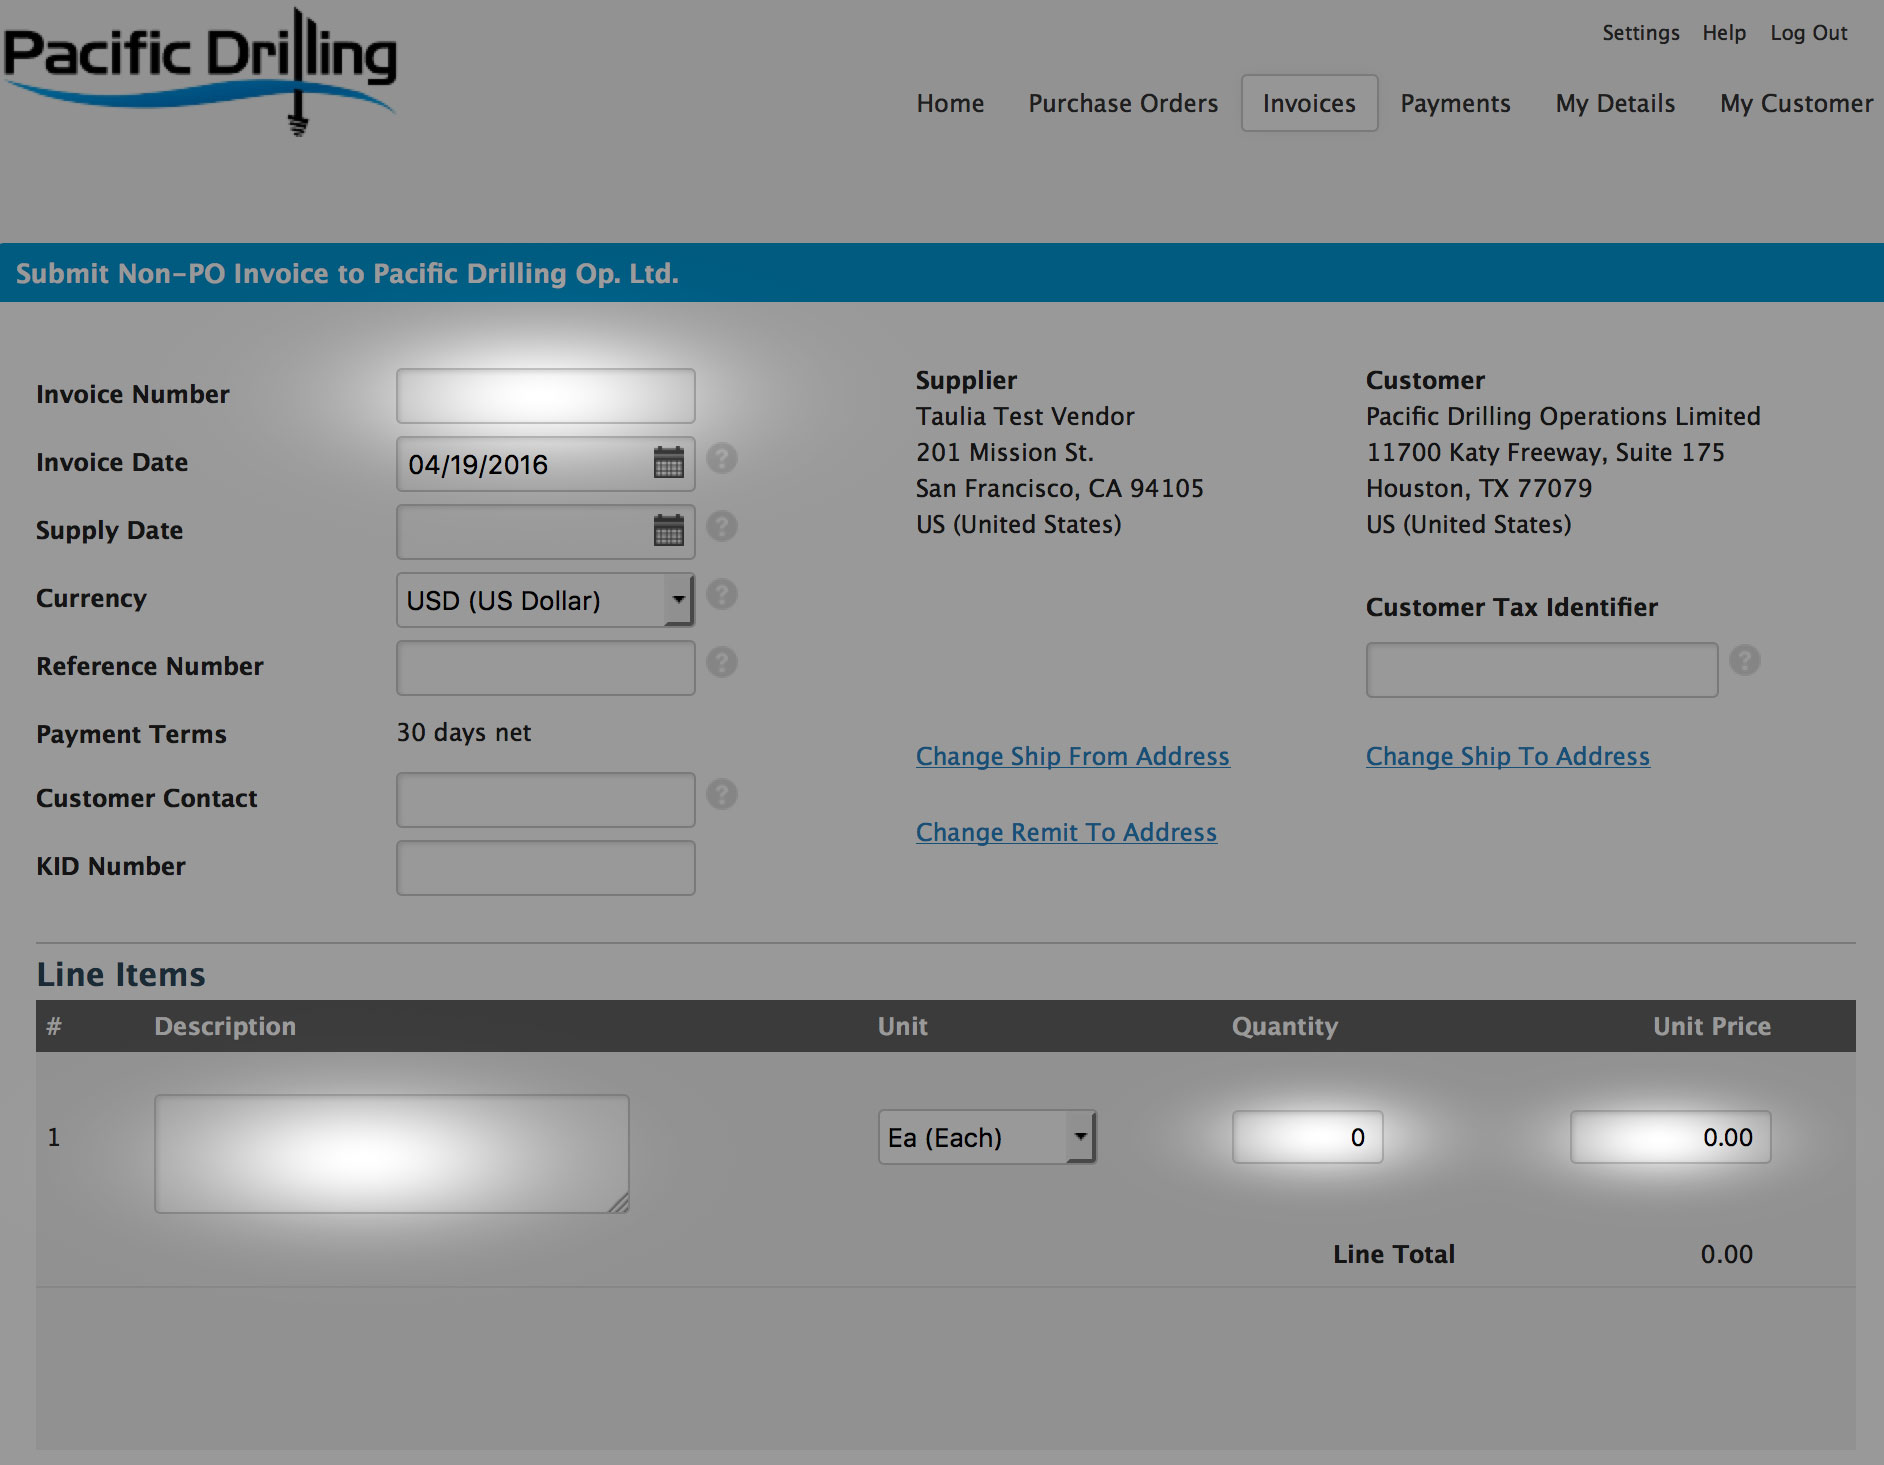
Task: Show help for the Invoice Date field
Action: coord(722,459)
